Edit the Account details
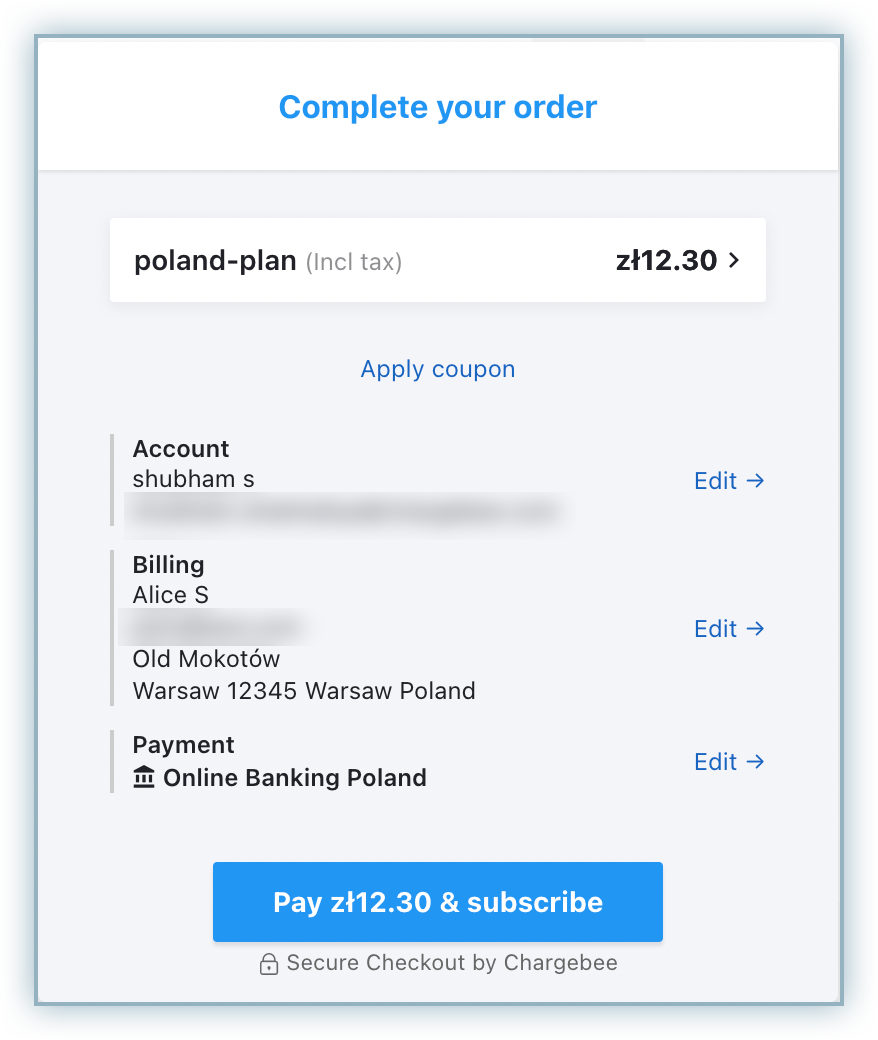Image resolution: width=878 pixels, height=1040 pixels. coord(729,481)
